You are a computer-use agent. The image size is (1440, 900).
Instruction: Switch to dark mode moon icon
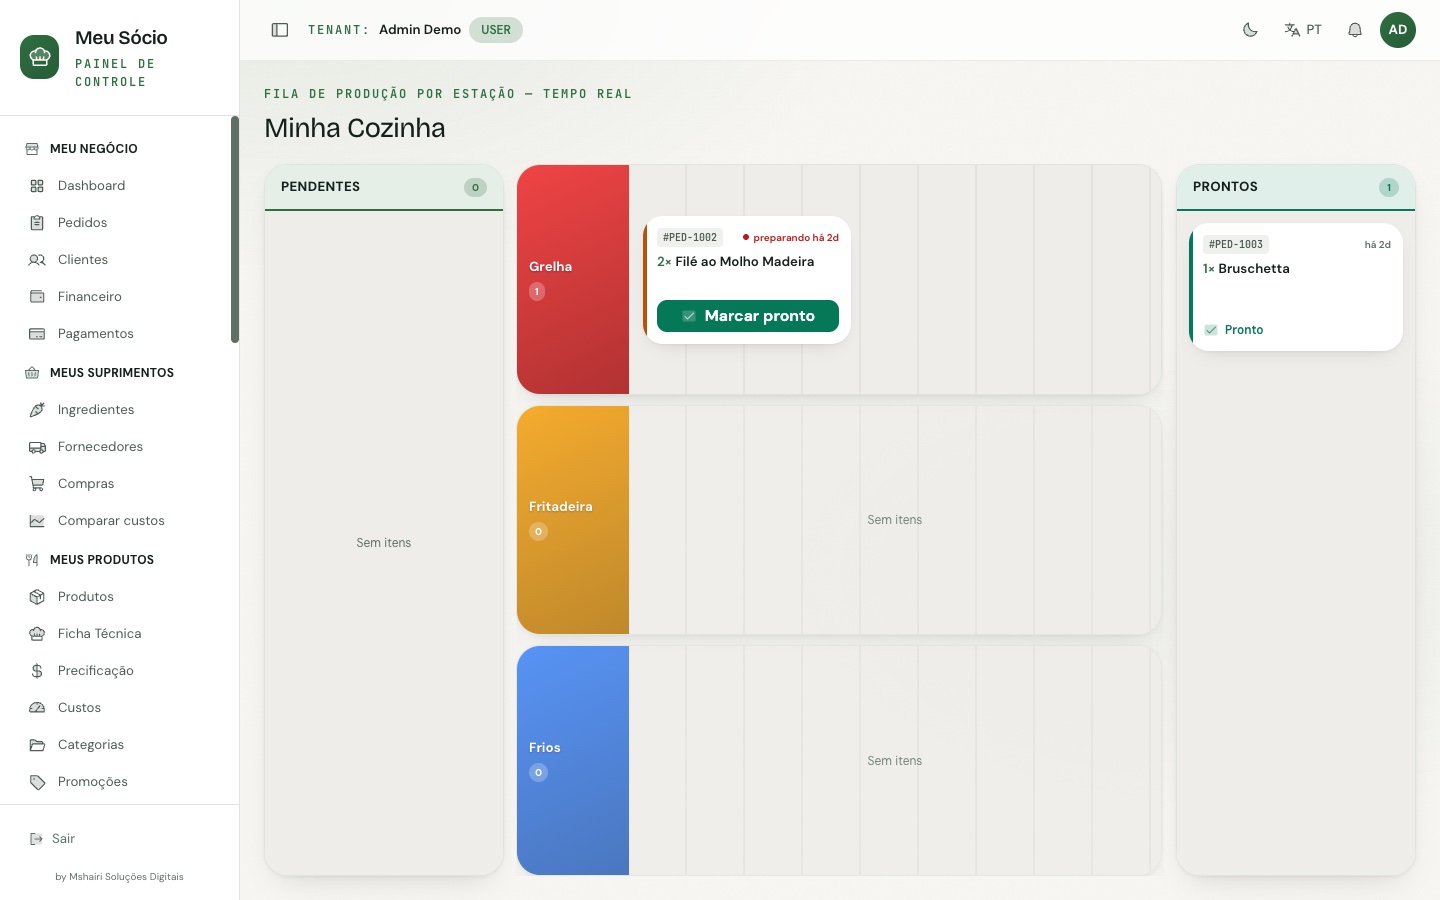[x=1250, y=30]
